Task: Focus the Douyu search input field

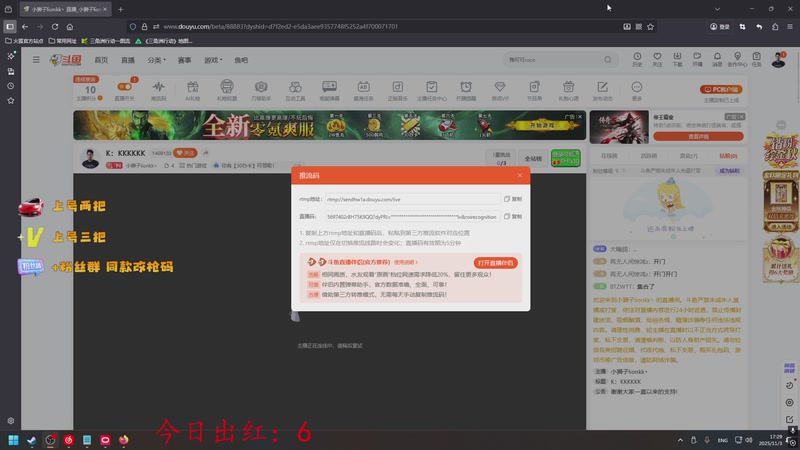Action: 554,60
